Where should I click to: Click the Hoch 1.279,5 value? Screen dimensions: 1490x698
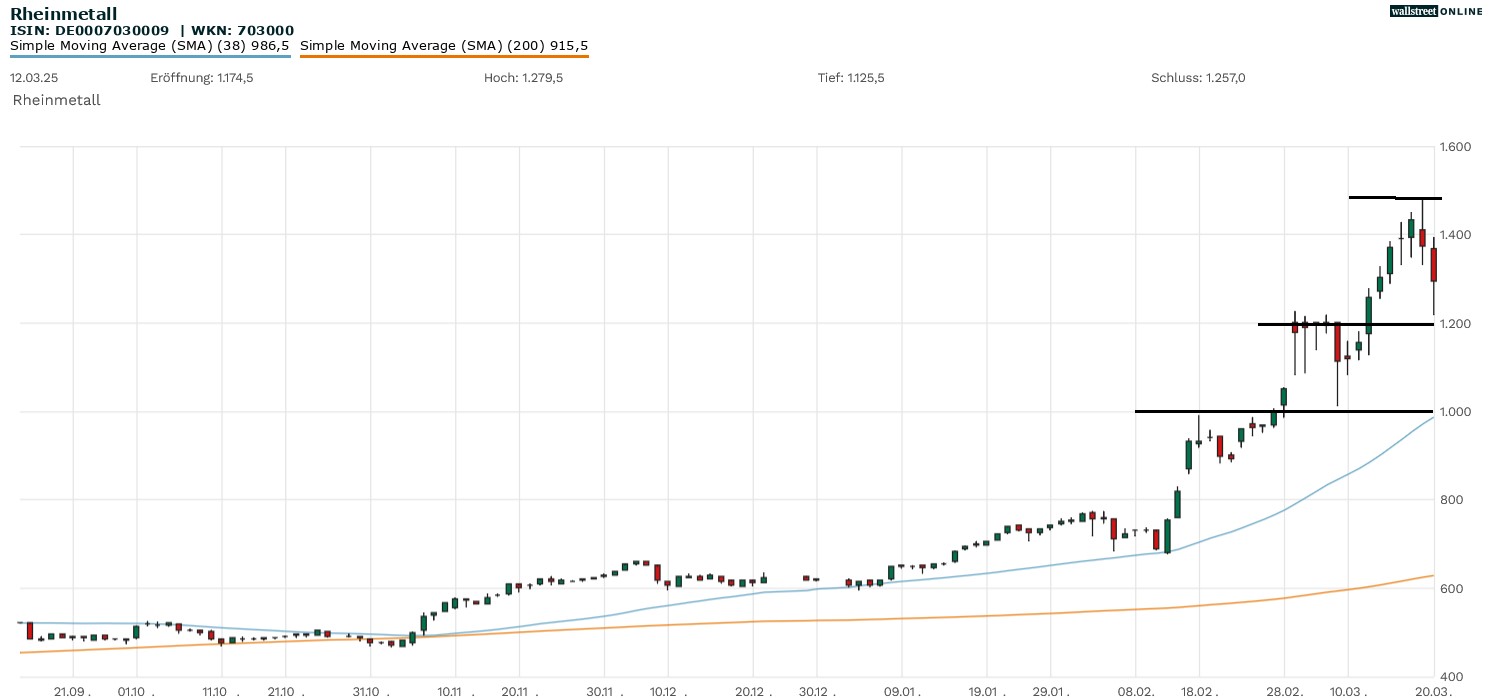(x=523, y=78)
